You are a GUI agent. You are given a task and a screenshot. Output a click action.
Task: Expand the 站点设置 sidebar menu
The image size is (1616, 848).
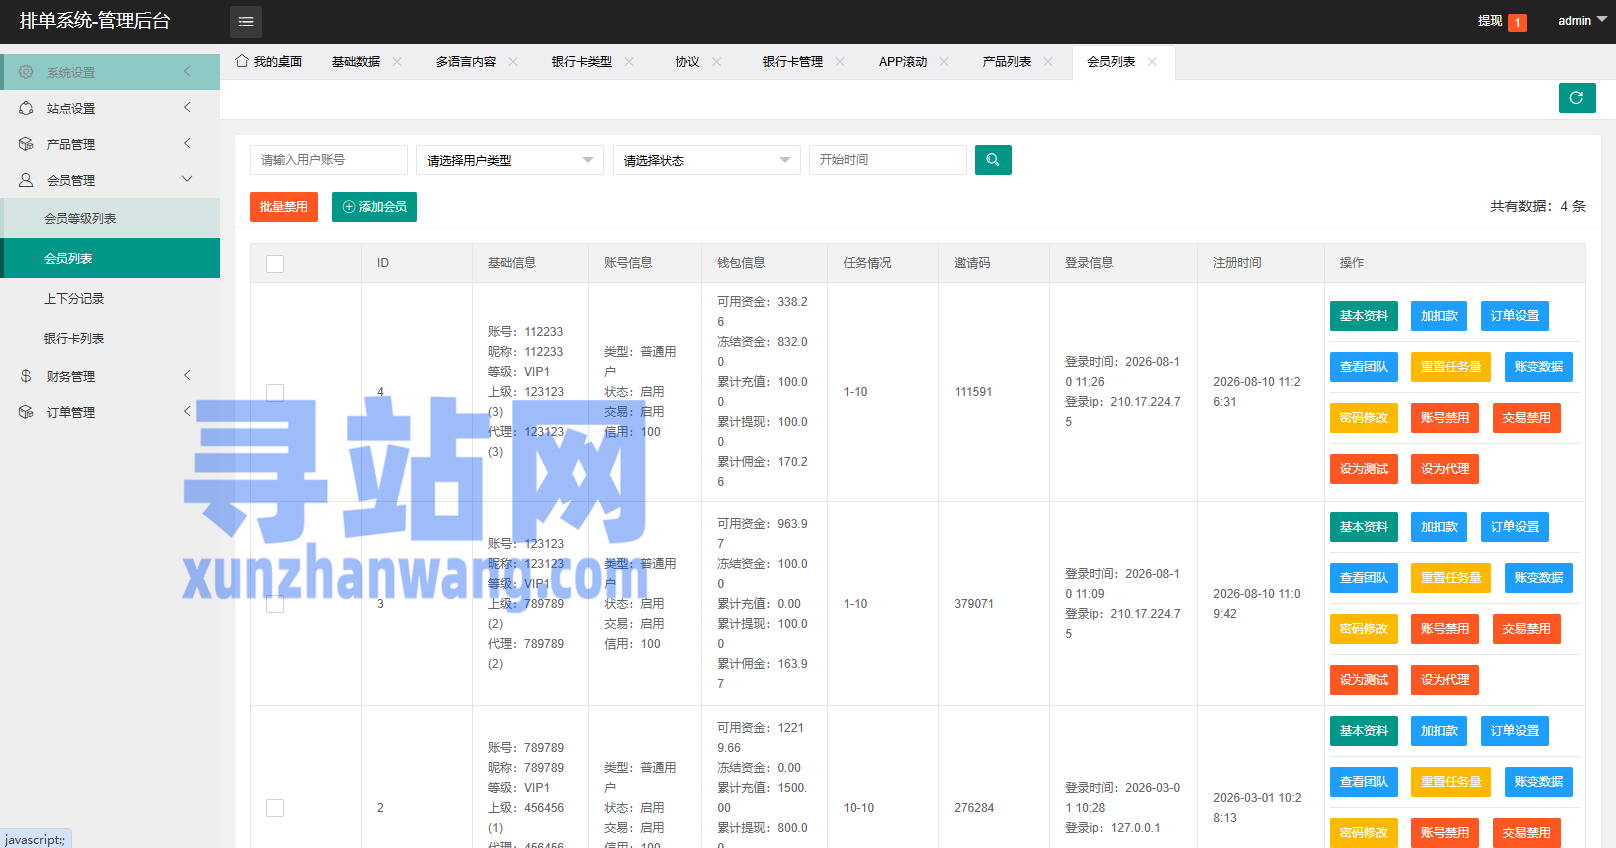coord(110,108)
